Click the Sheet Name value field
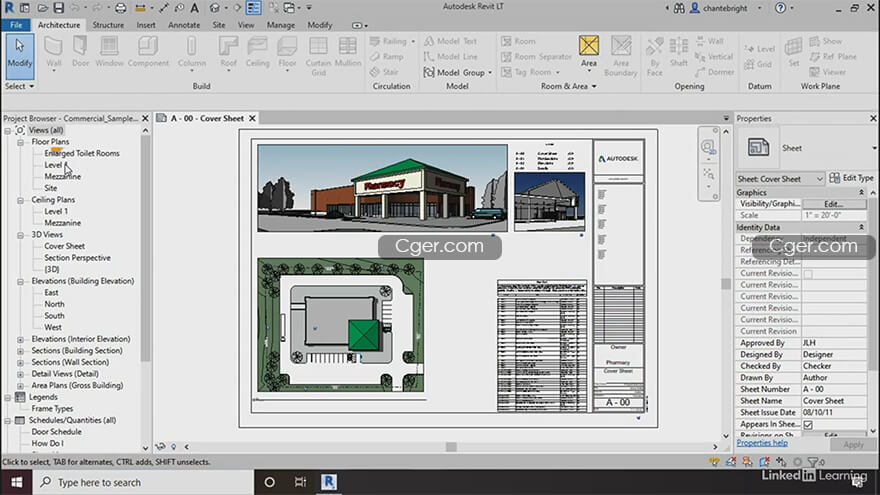This screenshot has width=880, height=495. click(x=834, y=401)
